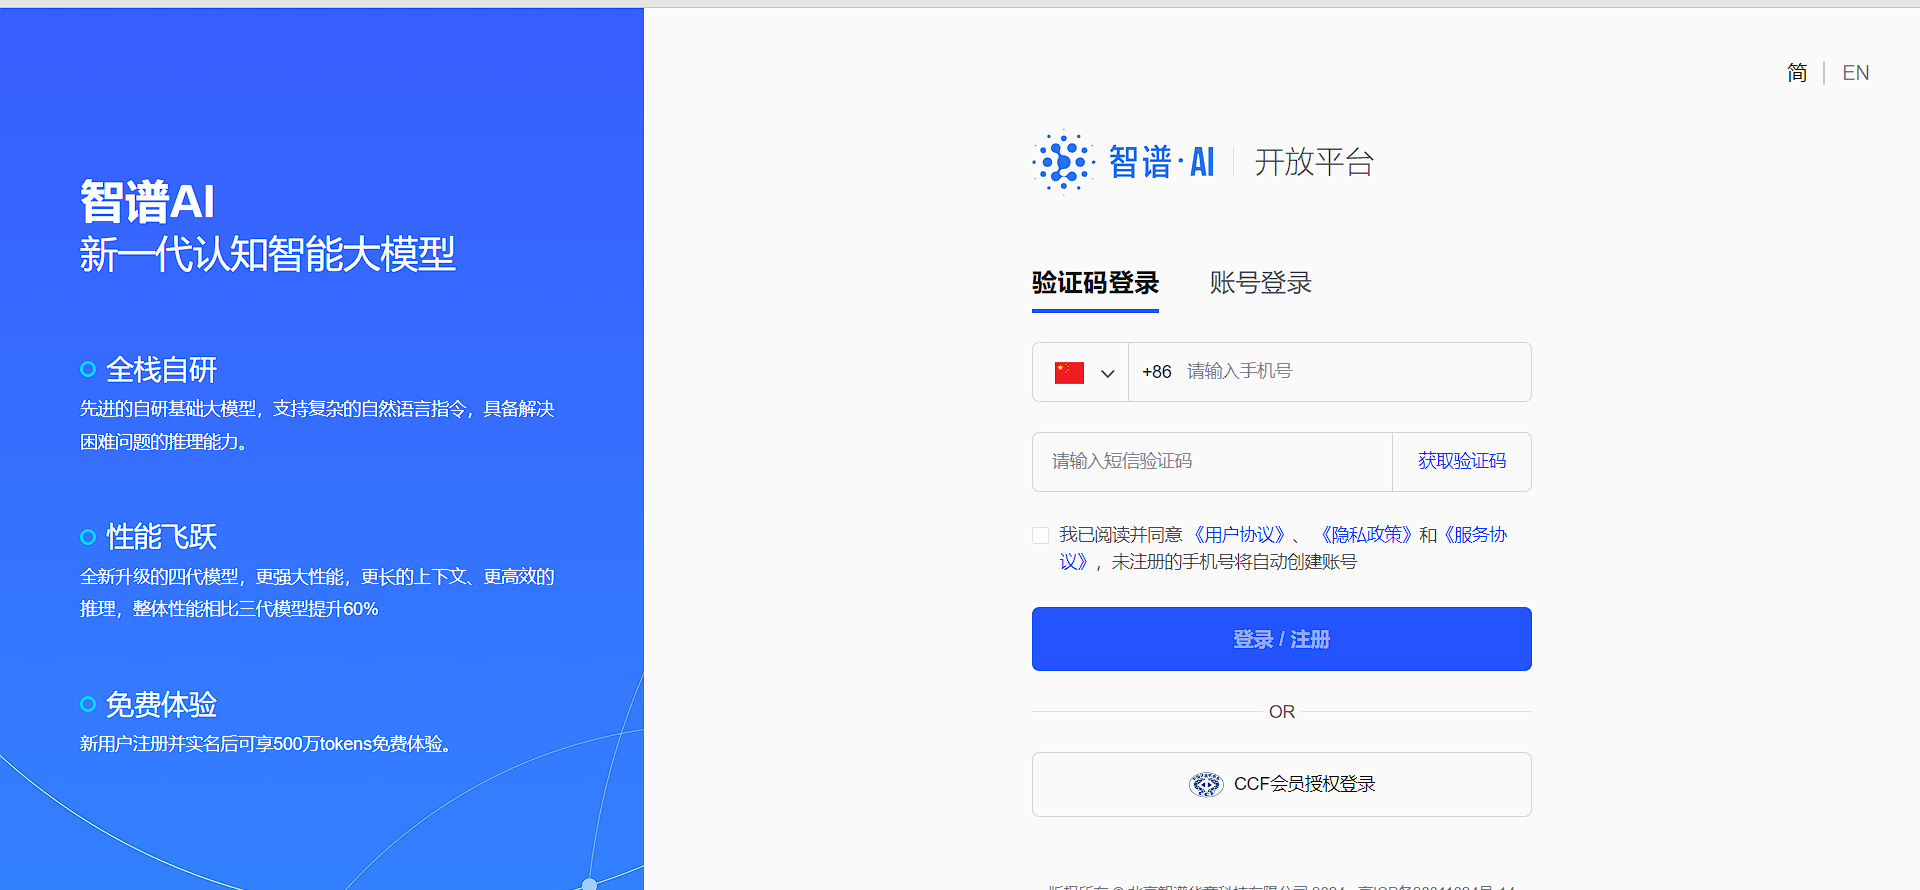Click the Zhipu AI dotted logo icon
Viewport: 1920px width, 890px height.
pos(1063,162)
